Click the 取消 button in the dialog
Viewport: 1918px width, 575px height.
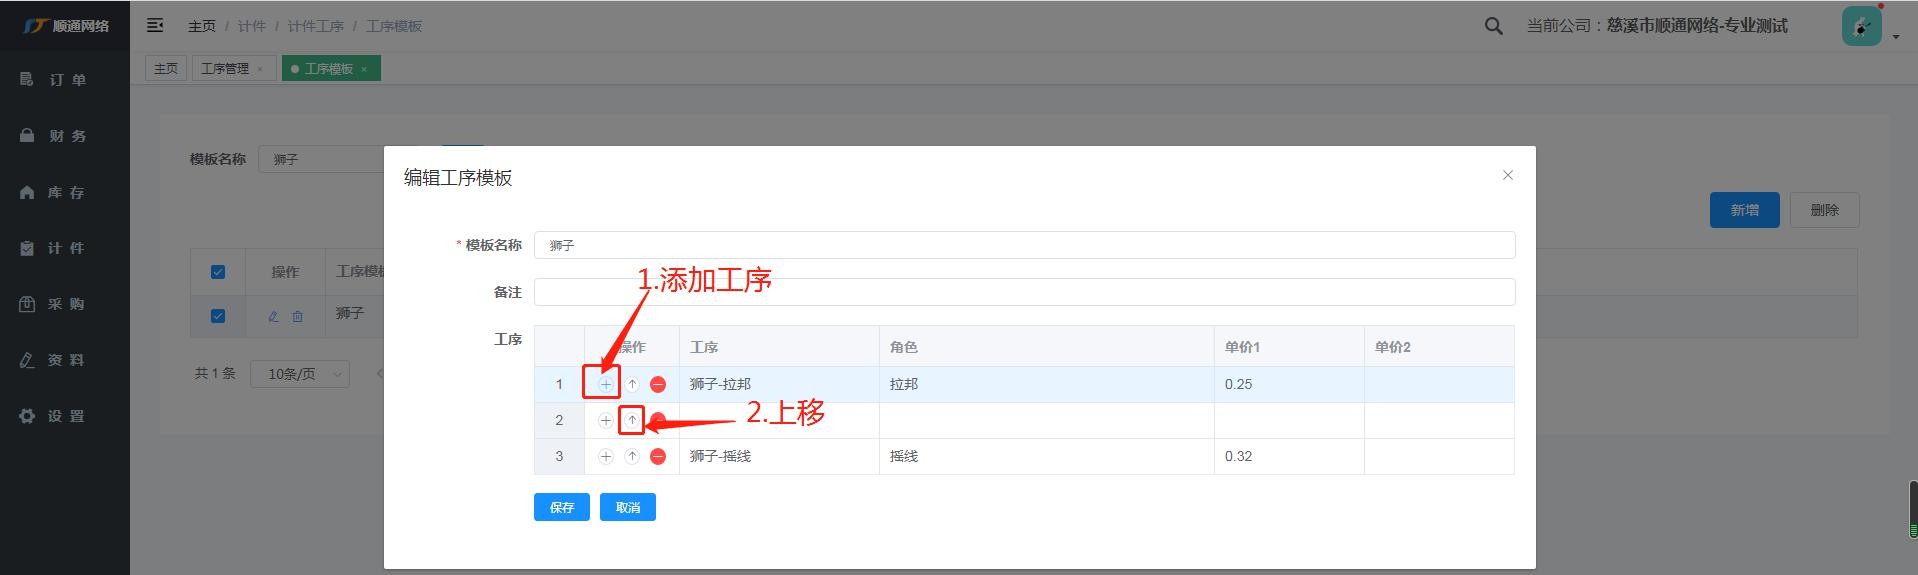(627, 507)
